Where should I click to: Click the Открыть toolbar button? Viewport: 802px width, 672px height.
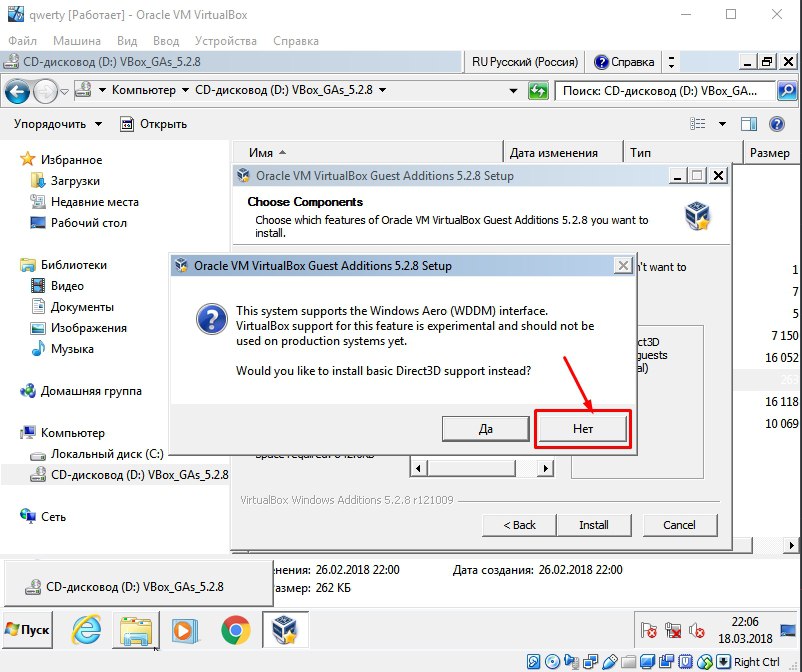[x=153, y=124]
